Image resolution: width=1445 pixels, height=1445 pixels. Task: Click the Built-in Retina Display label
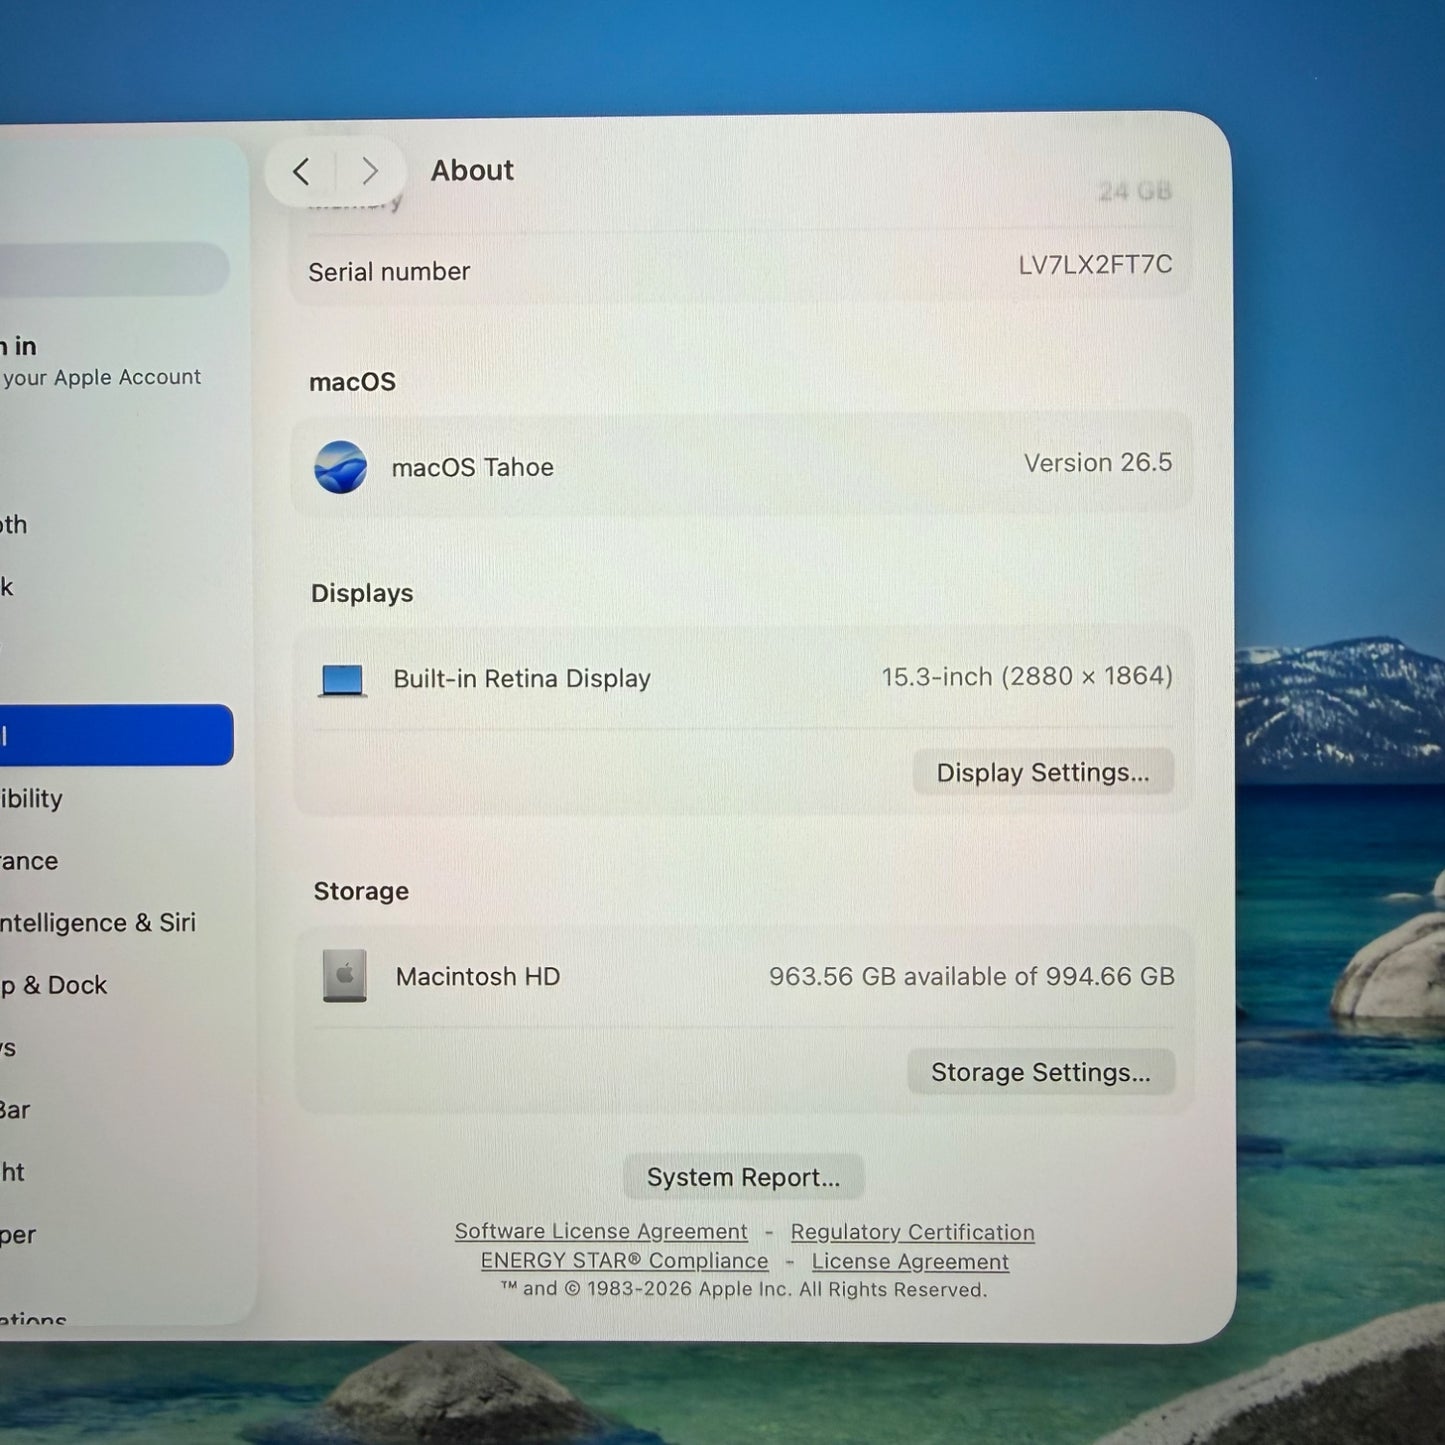click(x=522, y=679)
